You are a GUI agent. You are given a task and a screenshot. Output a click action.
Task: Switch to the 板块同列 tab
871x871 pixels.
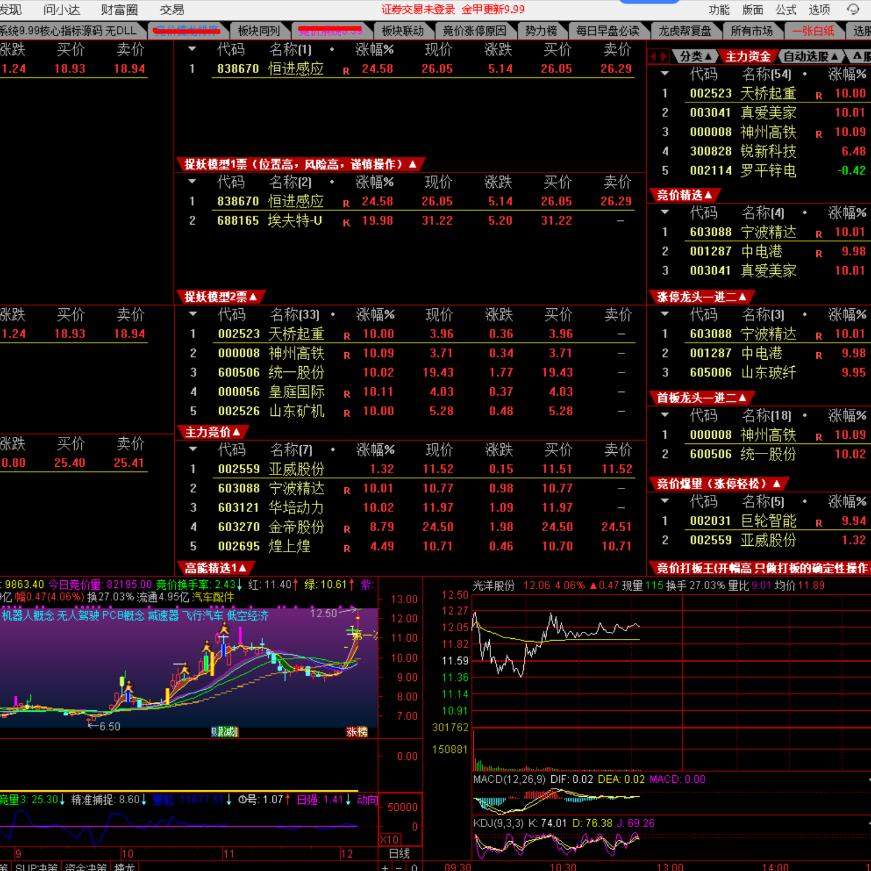[259, 31]
